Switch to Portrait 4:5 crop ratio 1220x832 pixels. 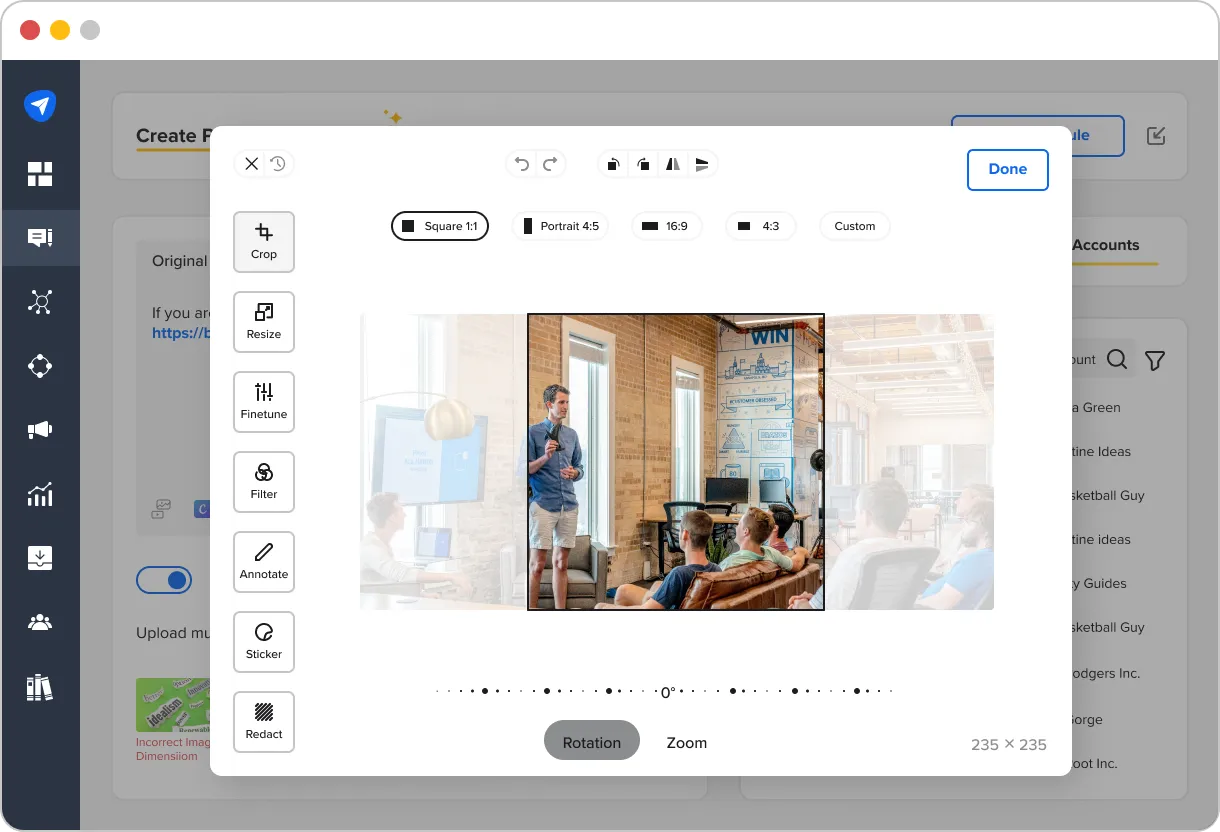(x=560, y=226)
